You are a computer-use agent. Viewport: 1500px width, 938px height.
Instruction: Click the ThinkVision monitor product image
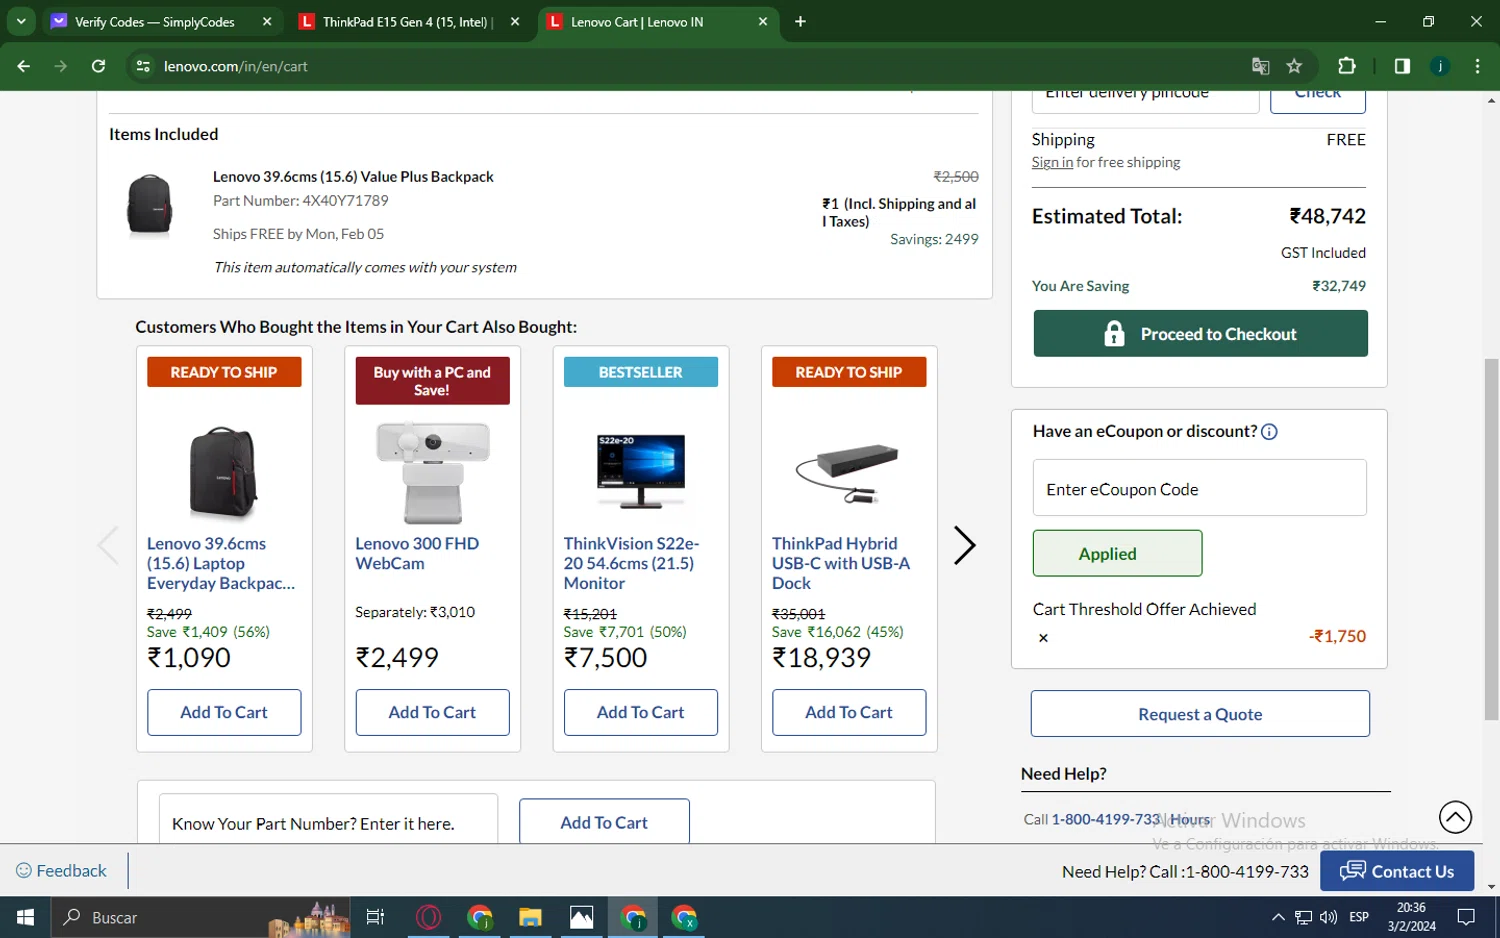[641, 472]
